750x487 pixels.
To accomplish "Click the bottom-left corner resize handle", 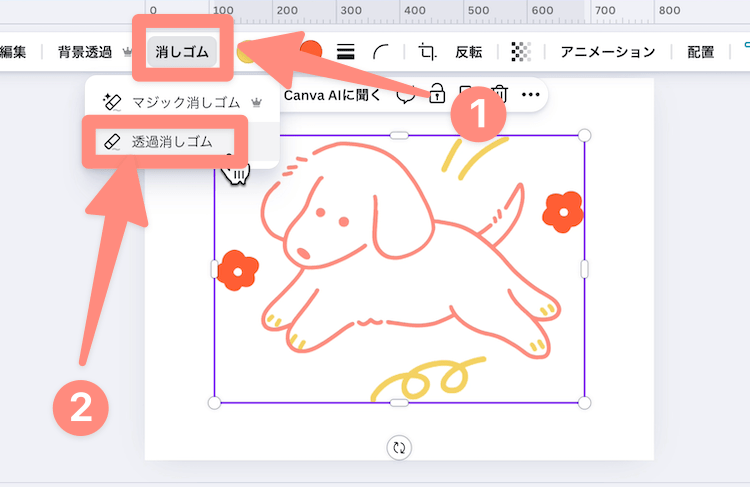I will pos(214,403).
